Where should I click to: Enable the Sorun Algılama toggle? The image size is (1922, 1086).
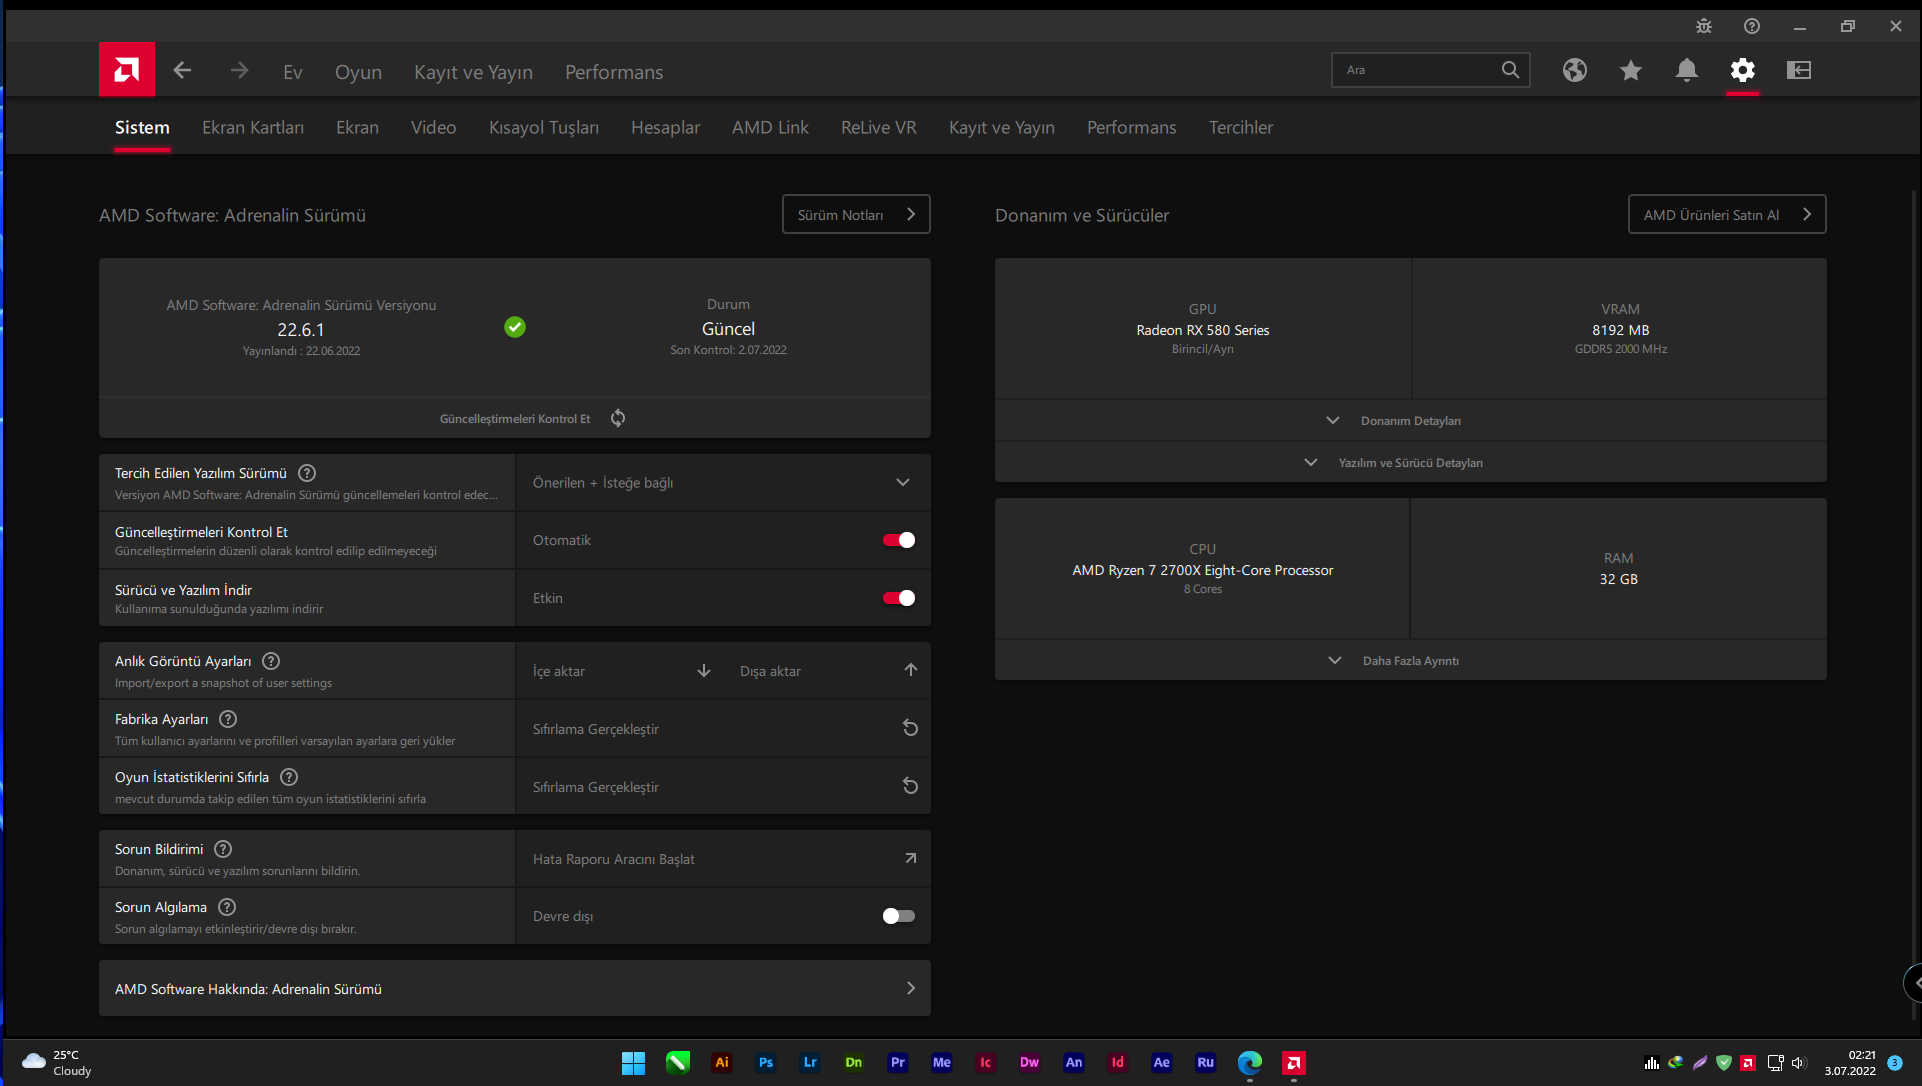tap(898, 915)
